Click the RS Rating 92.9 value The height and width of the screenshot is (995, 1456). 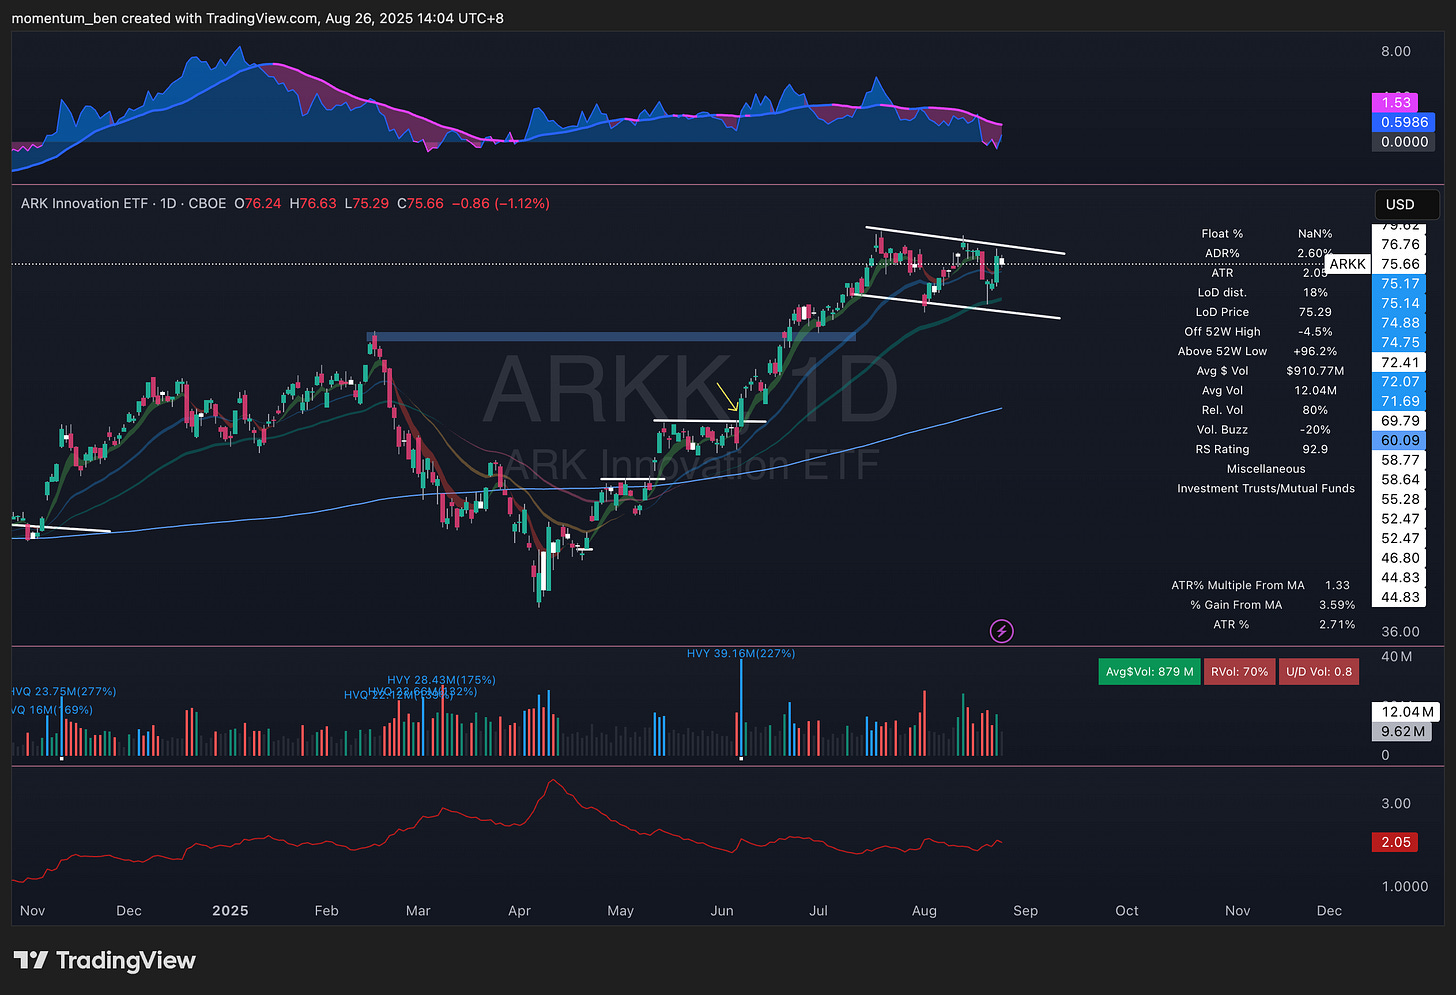[x=1315, y=449]
